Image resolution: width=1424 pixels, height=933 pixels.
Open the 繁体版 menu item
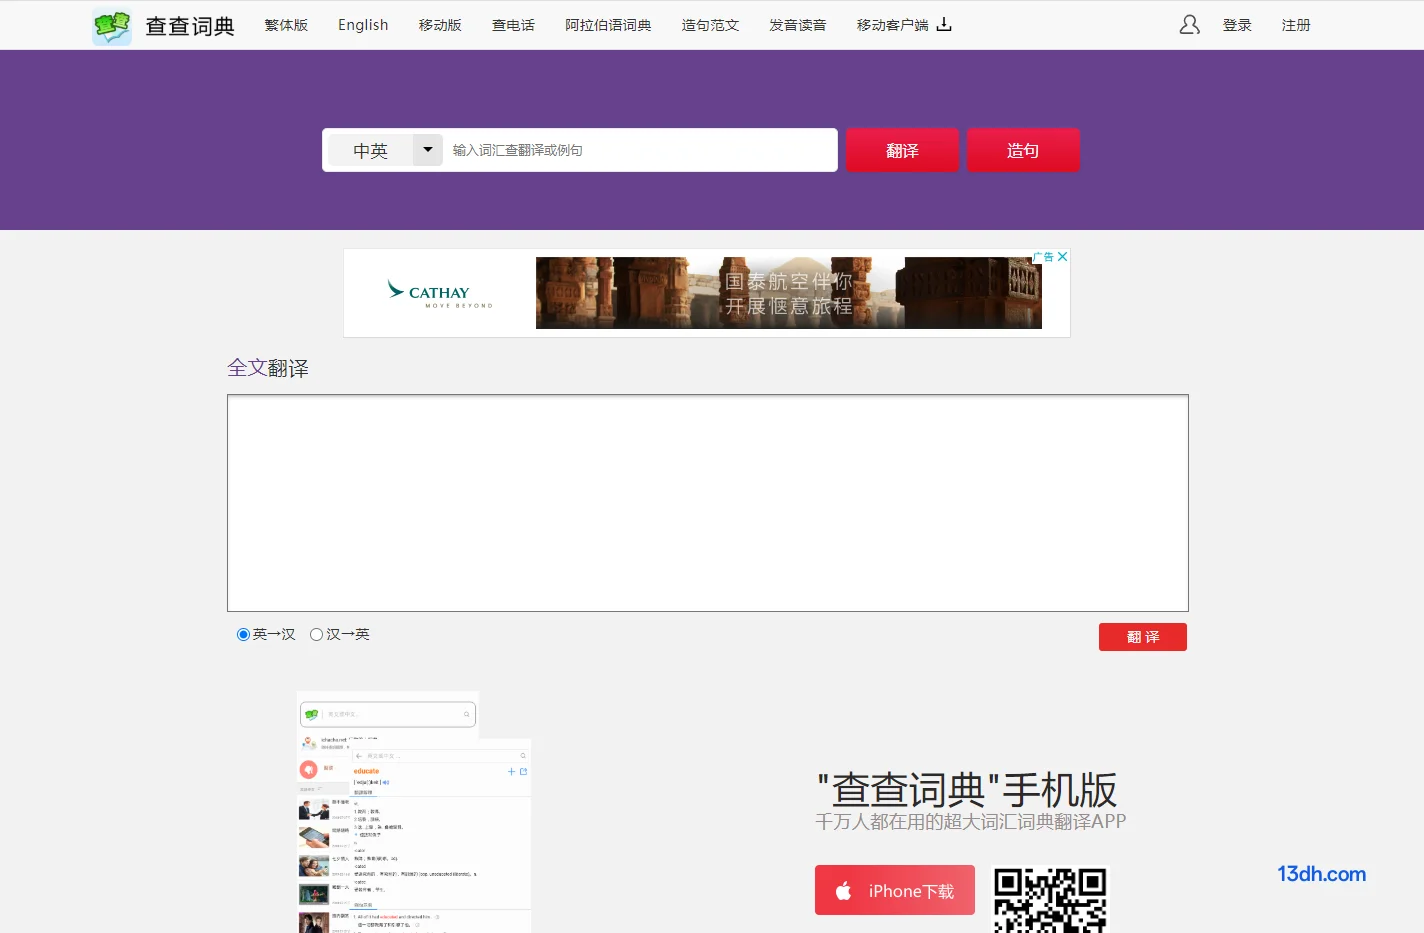click(286, 25)
